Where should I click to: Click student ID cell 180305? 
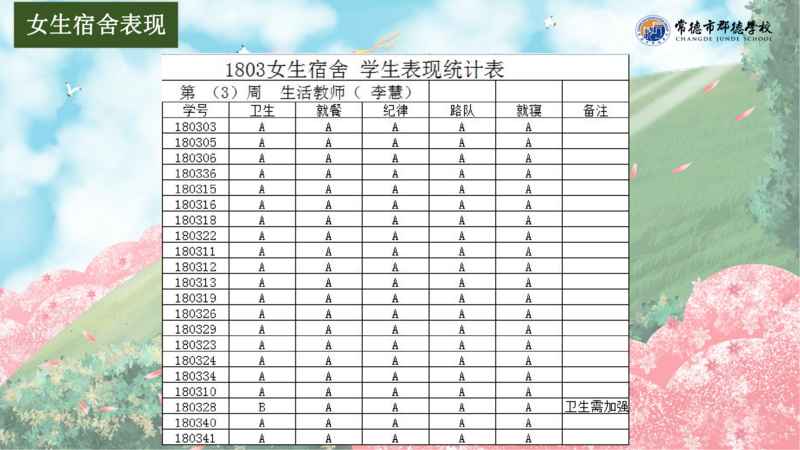coord(196,142)
